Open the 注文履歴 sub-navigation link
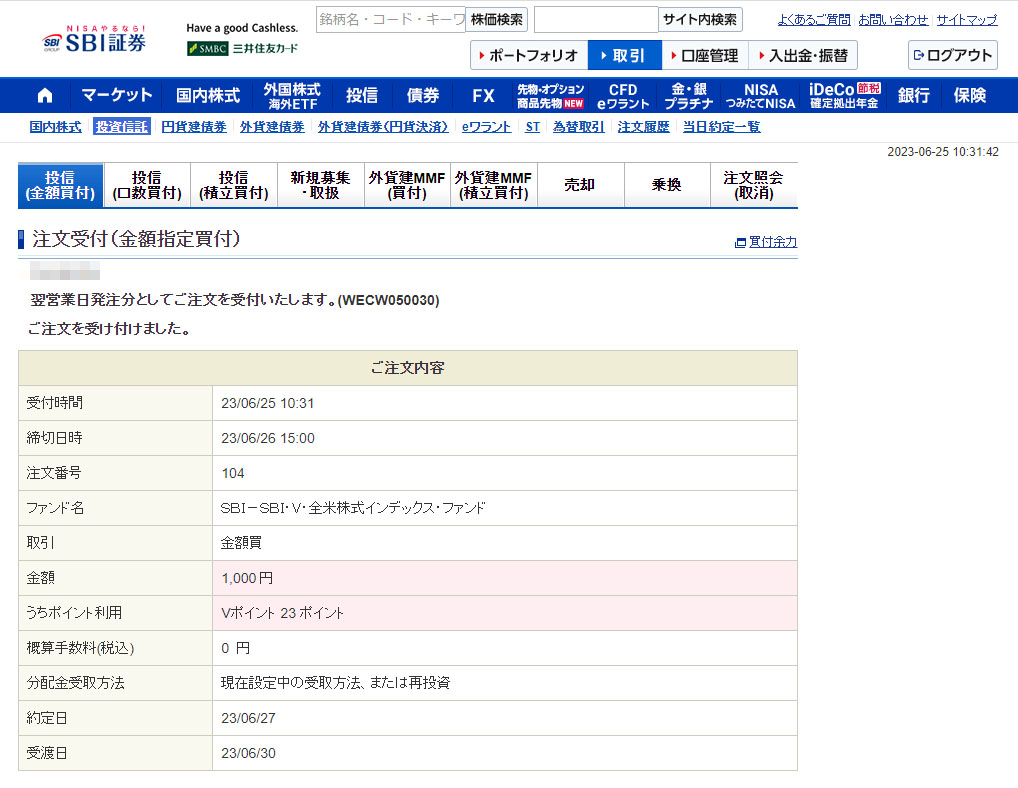 pyautogui.click(x=643, y=127)
